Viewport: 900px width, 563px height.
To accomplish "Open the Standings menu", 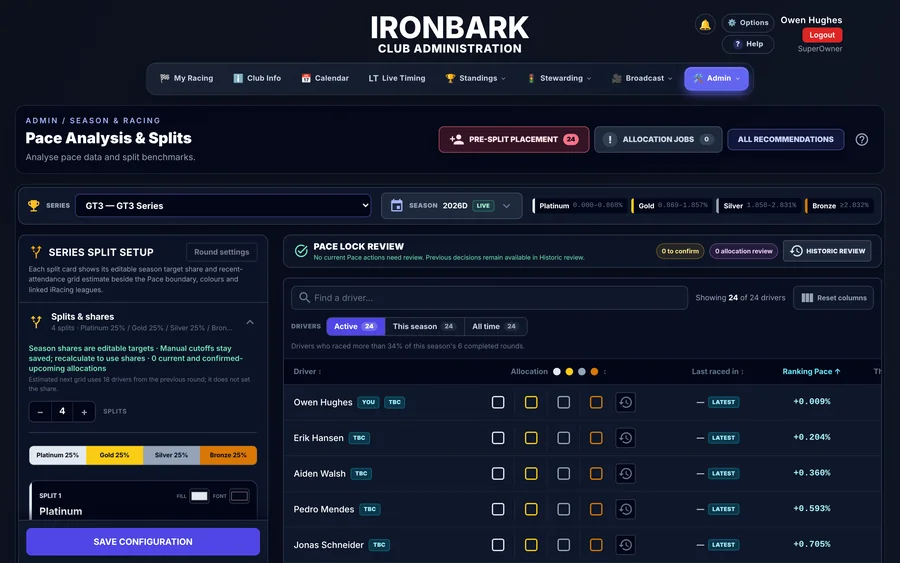I will coord(476,79).
